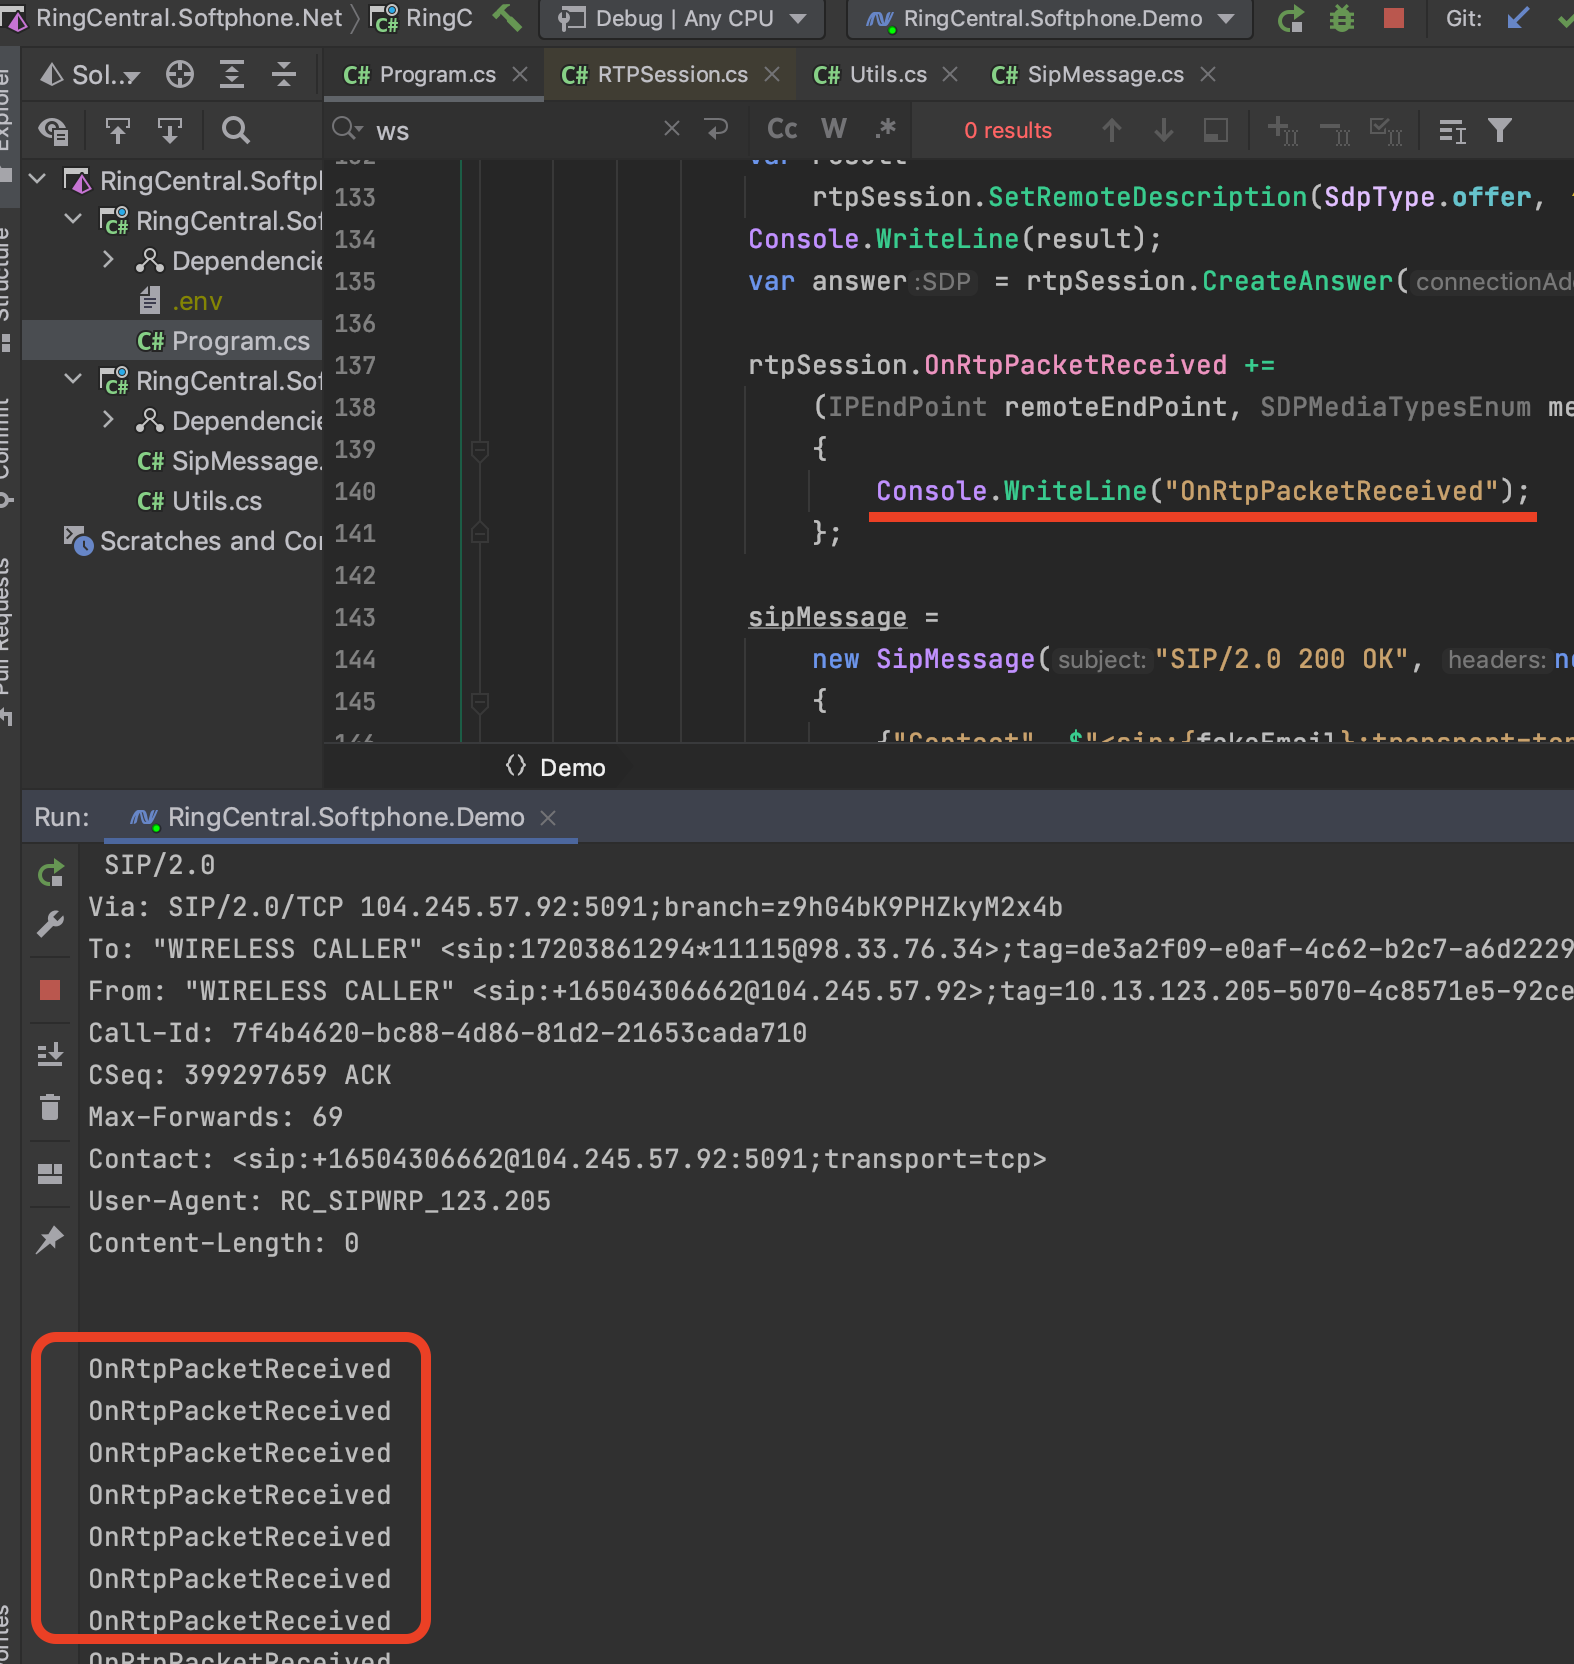Close the Utils.cs editor tab

tap(950, 75)
